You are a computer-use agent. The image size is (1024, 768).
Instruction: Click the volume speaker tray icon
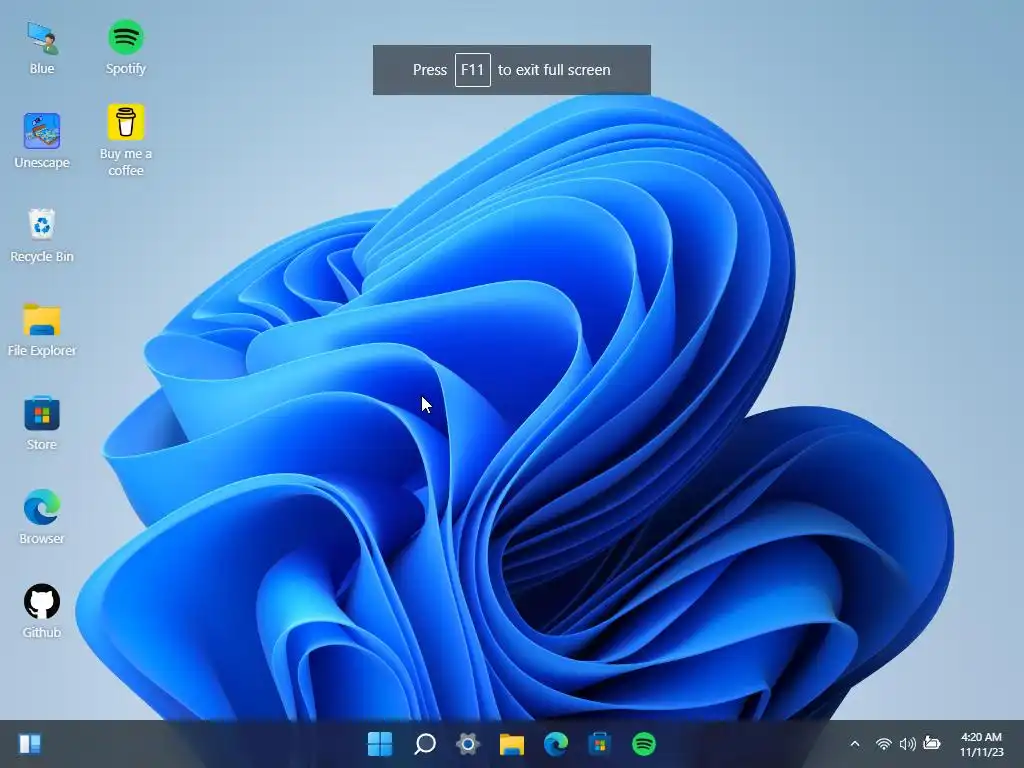click(x=907, y=744)
